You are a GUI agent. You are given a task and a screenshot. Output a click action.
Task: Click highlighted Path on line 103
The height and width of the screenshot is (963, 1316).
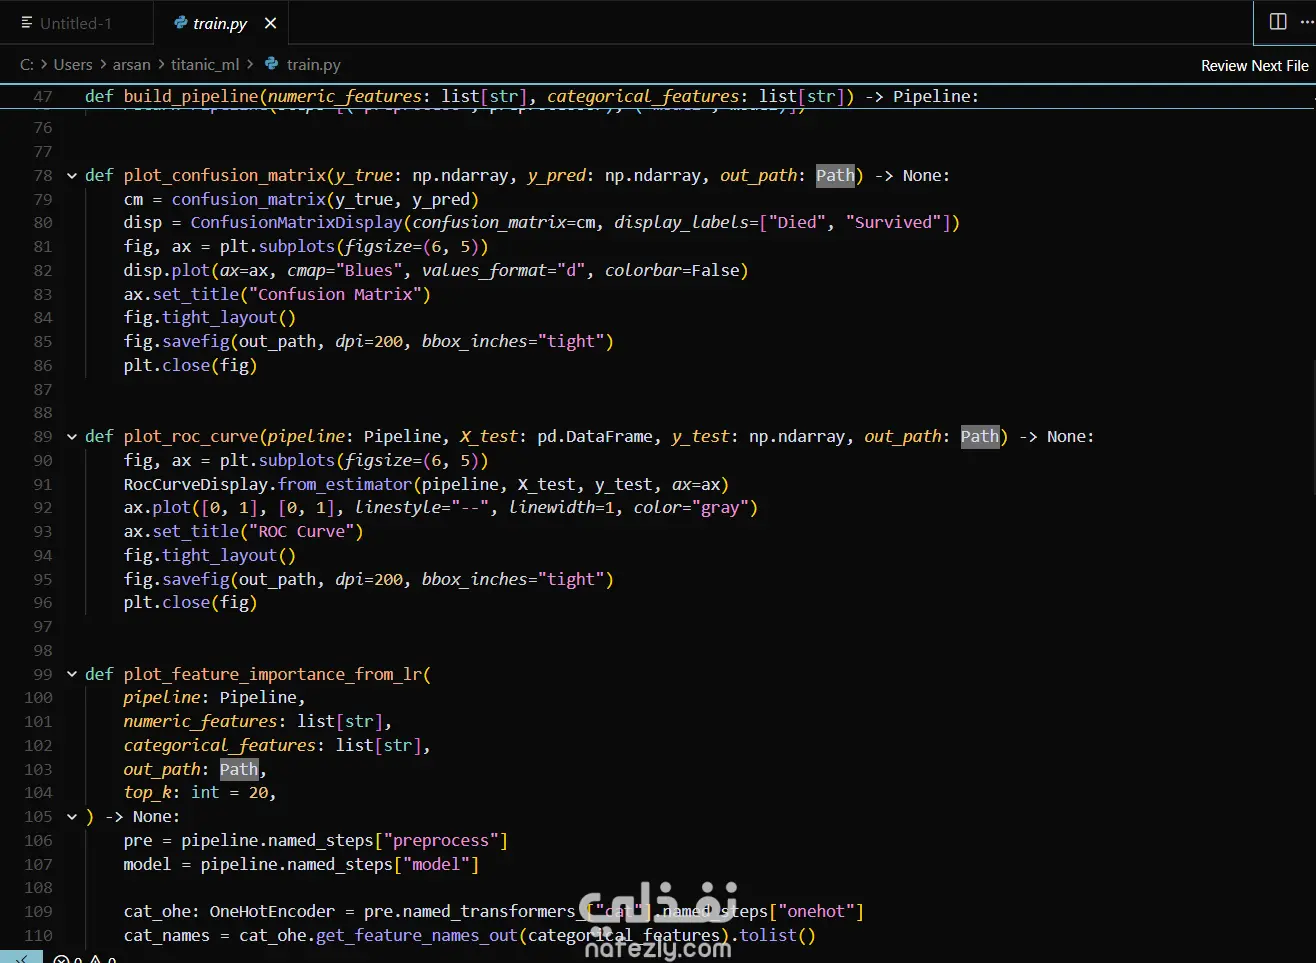239,770
